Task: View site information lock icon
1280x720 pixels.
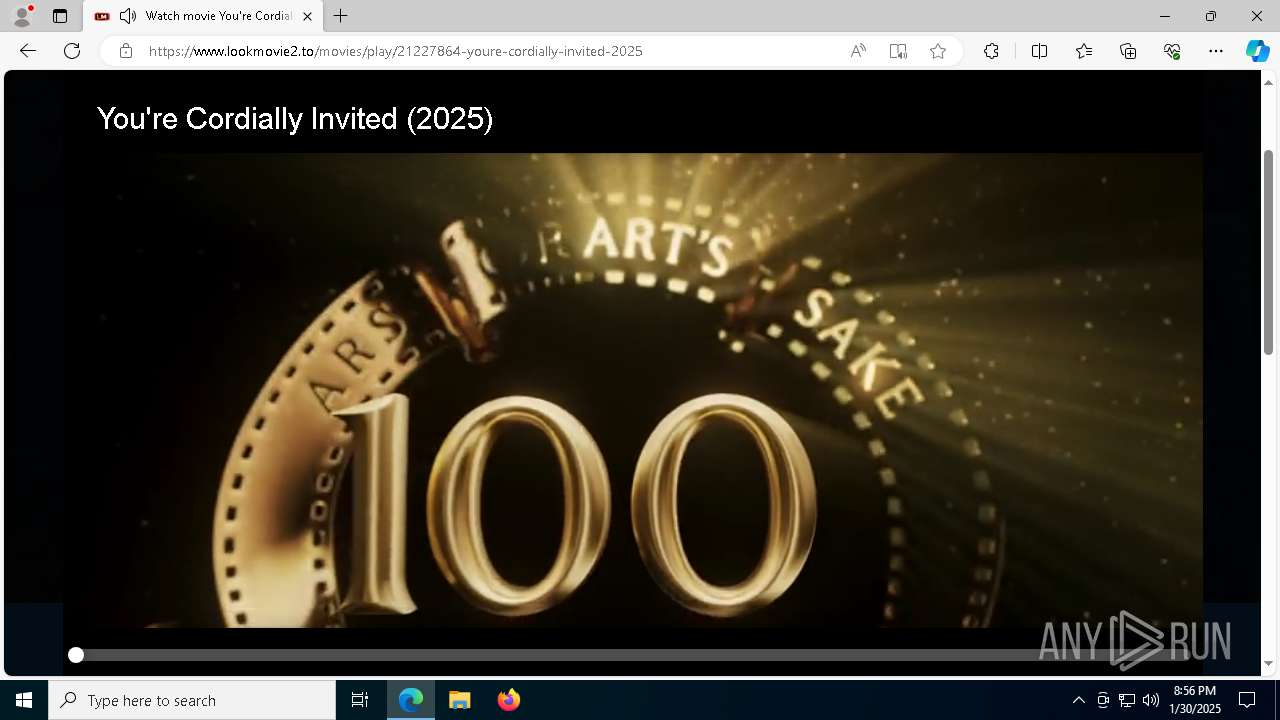Action: tap(126, 51)
